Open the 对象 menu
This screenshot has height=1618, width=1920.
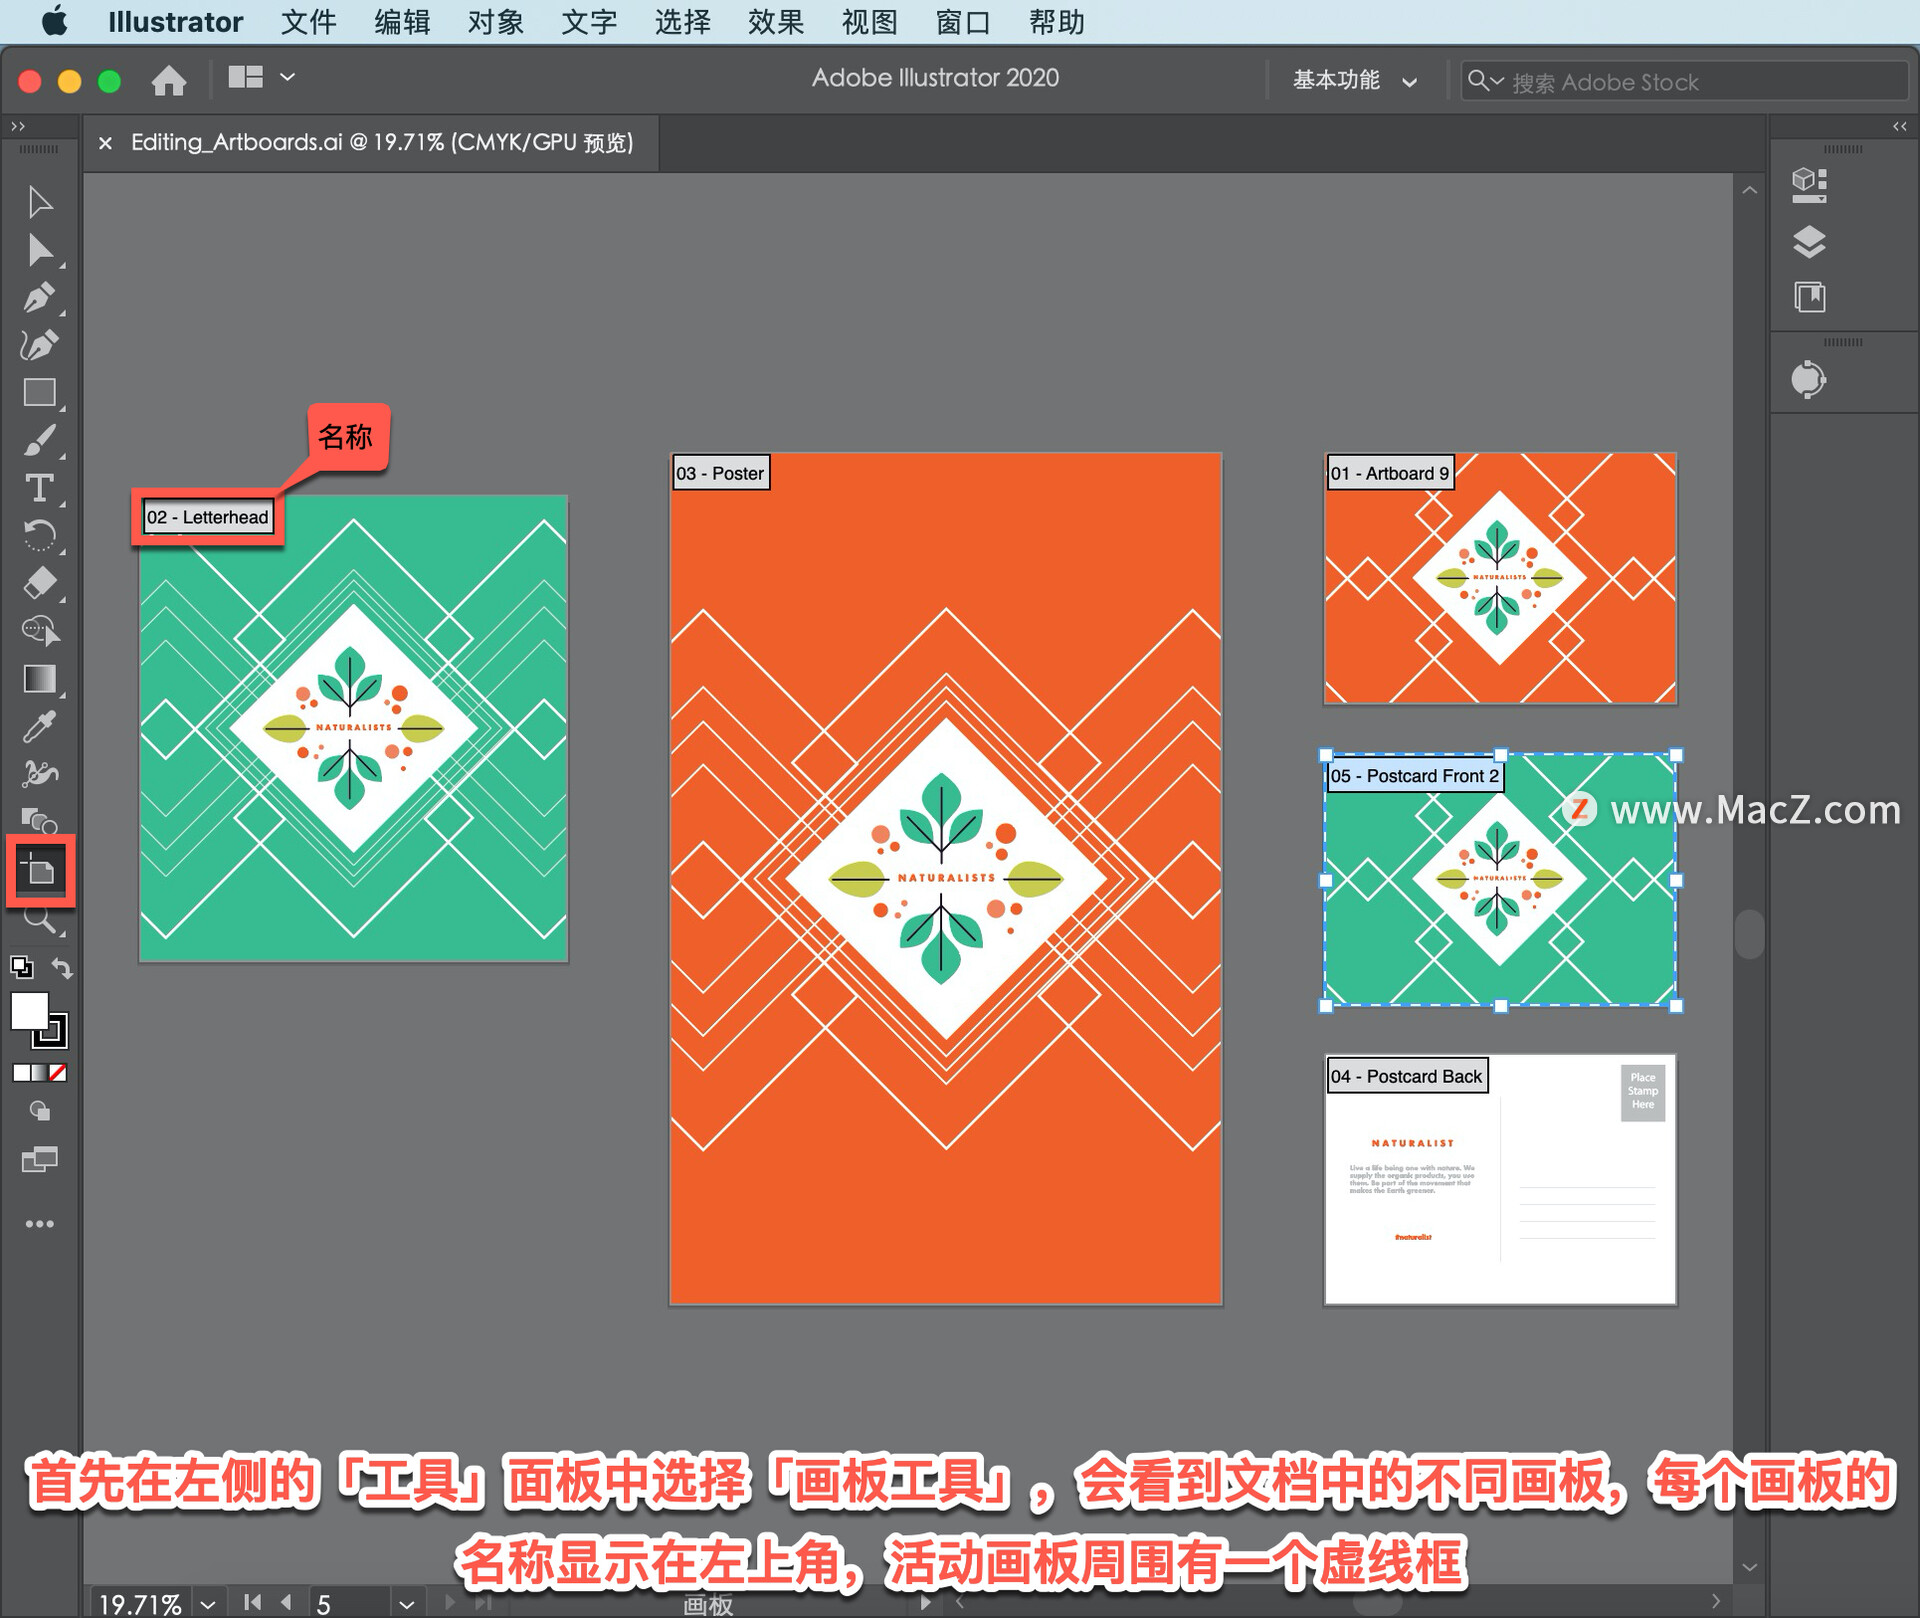point(495,22)
